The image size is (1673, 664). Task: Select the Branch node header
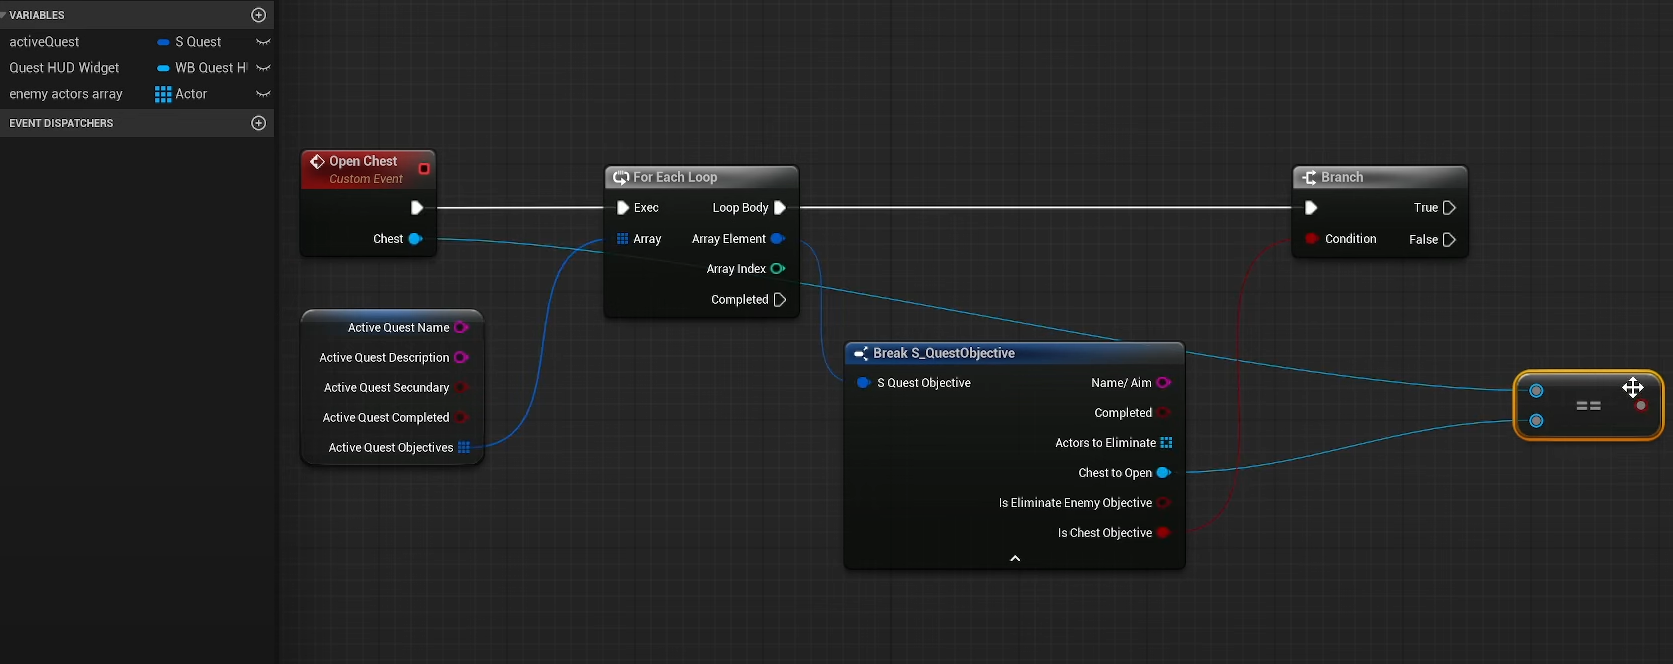click(1341, 177)
